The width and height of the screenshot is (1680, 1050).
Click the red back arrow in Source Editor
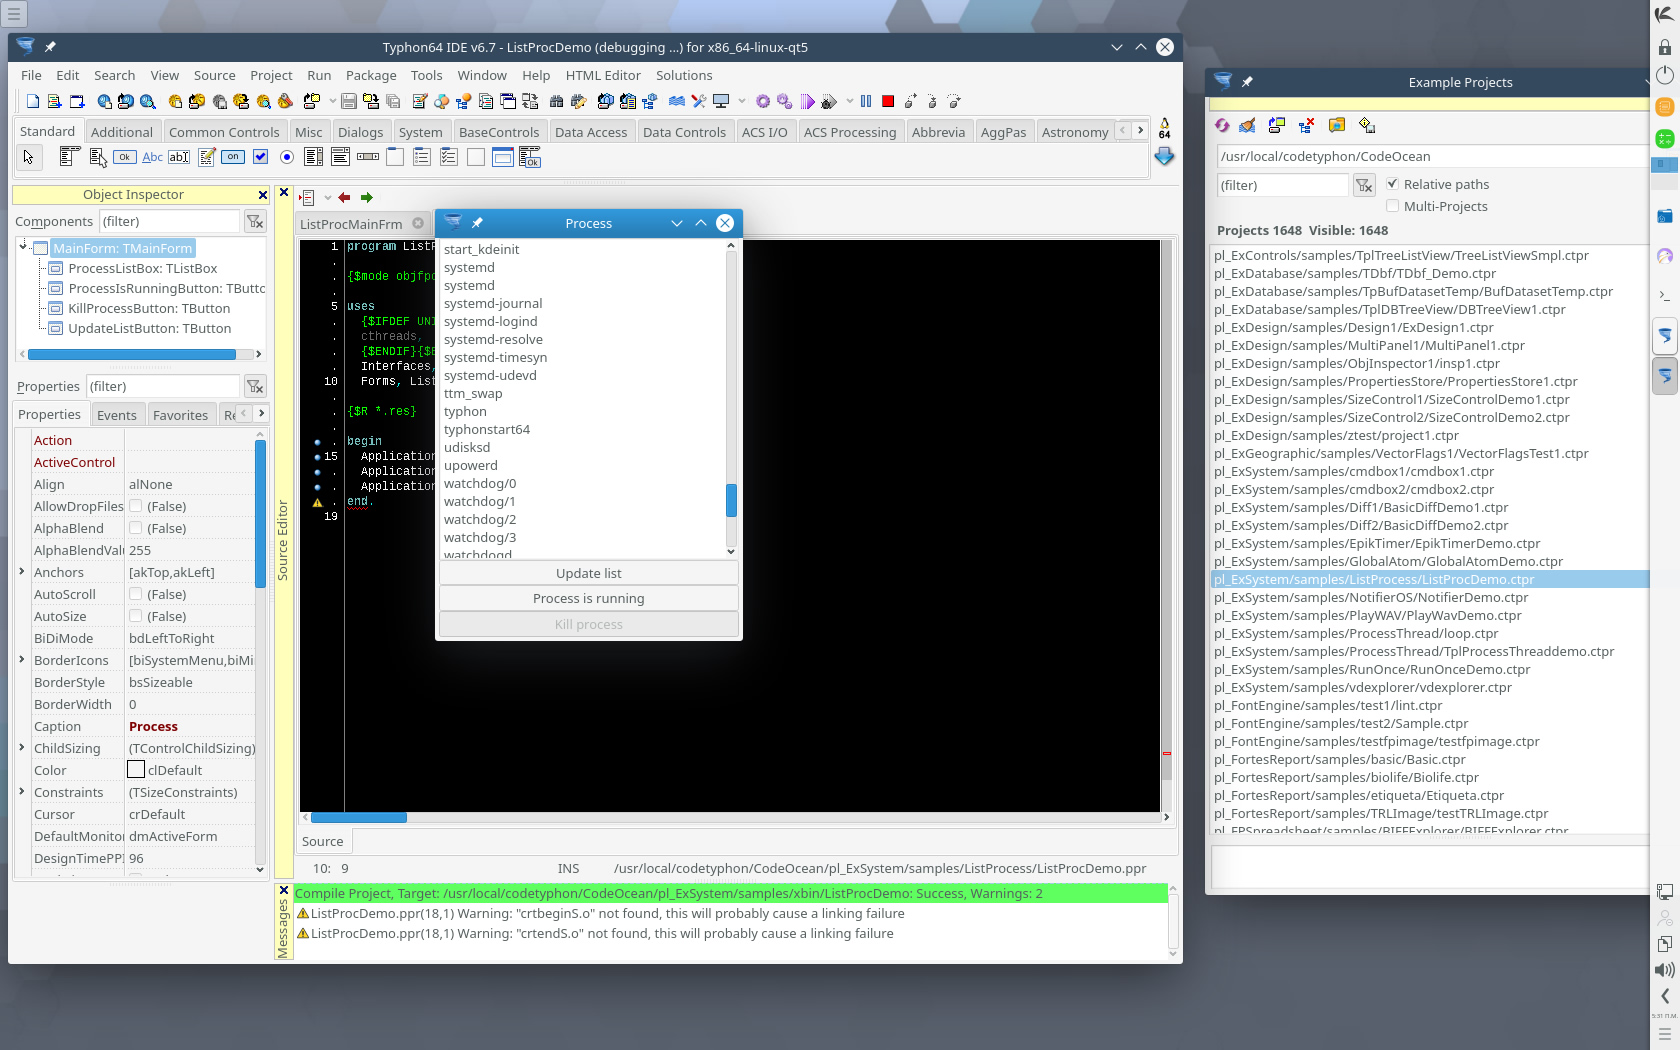click(344, 197)
